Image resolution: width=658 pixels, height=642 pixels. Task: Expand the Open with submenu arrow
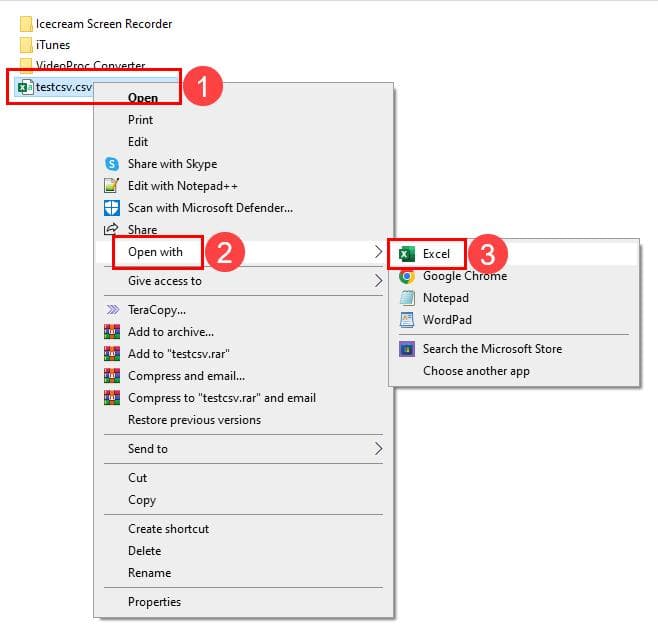point(378,252)
